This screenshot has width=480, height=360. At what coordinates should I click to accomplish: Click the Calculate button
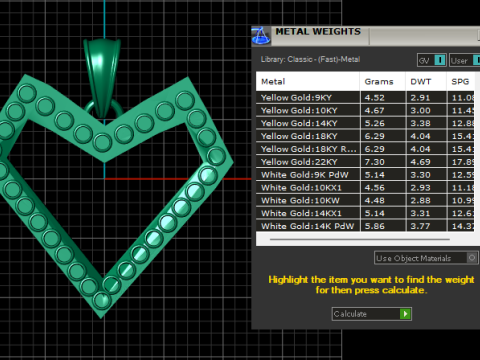372,314
